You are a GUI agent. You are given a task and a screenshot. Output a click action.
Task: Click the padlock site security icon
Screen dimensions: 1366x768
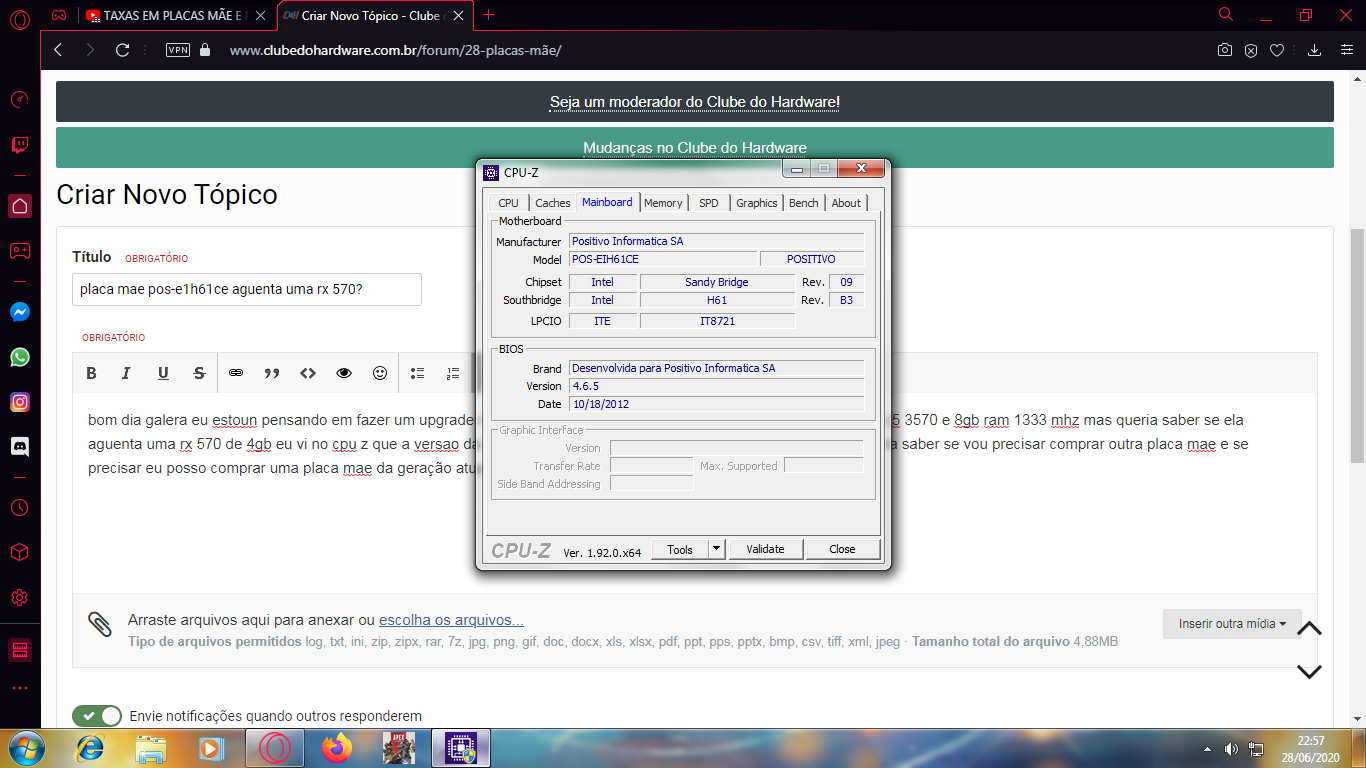[206, 50]
